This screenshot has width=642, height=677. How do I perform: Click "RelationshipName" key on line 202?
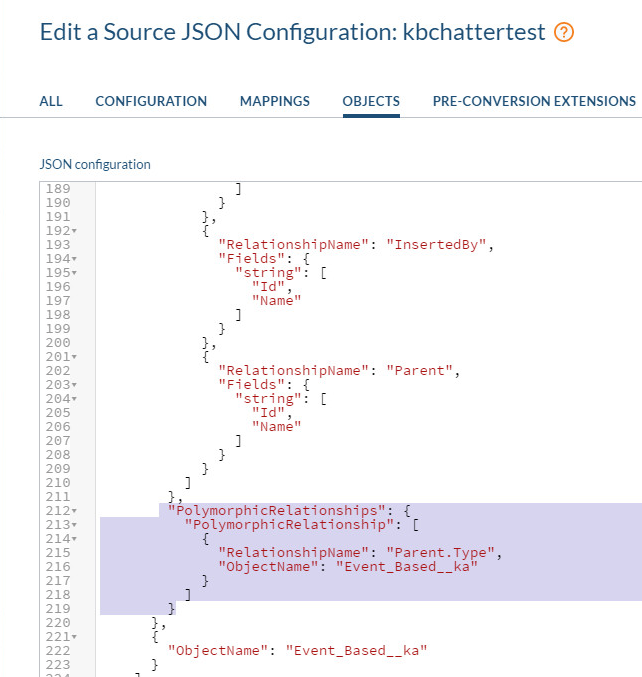(293, 371)
